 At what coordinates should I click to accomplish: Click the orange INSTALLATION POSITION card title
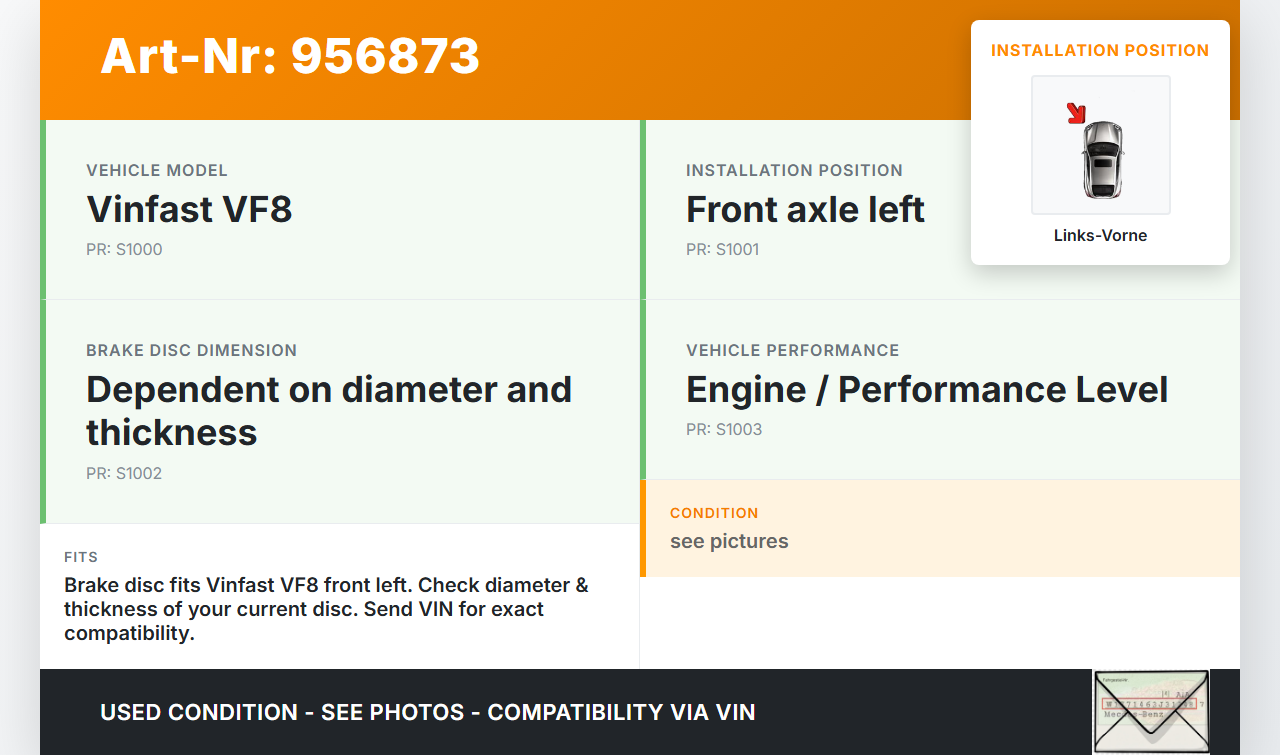pyautogui.click(x=1100, y=51)
